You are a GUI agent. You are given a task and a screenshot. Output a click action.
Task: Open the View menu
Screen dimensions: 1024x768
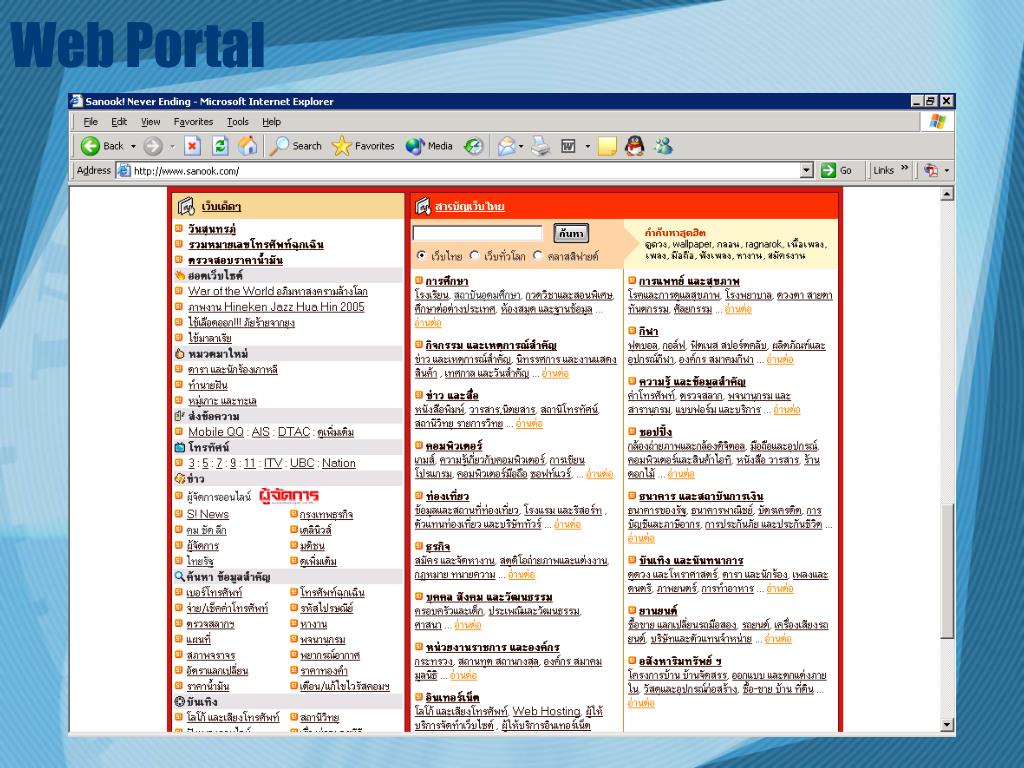pyautogui.click(x=150, y=121)
